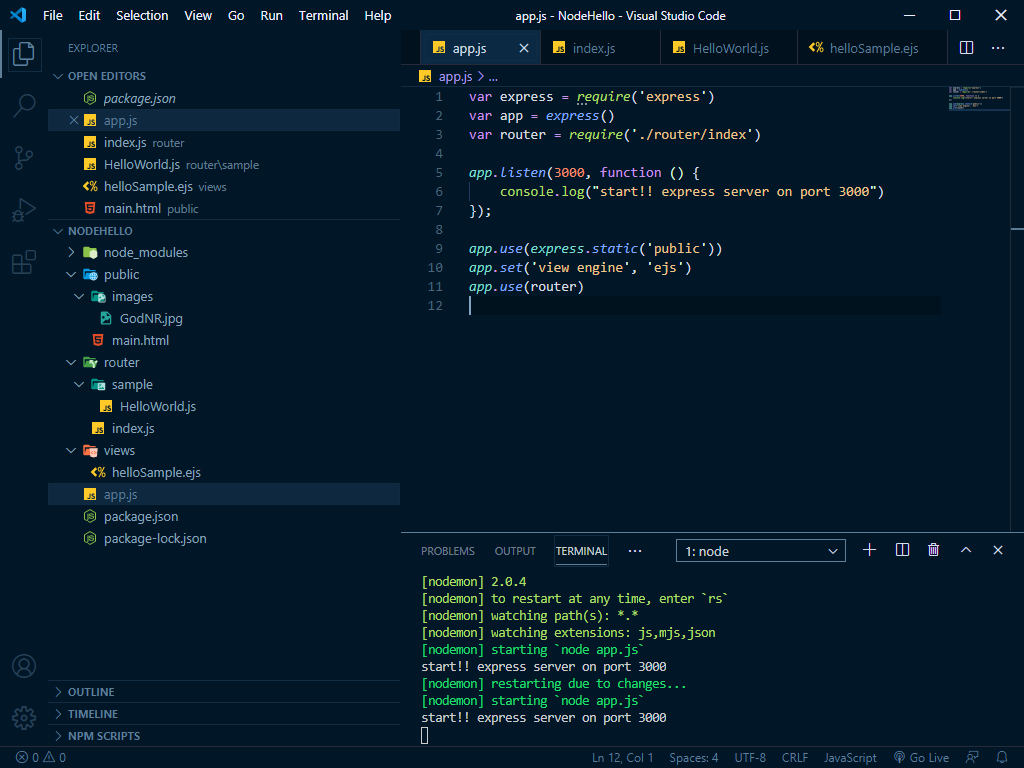Open terminal selector dropdown '1: node'
Viewport: 1024px width, 768px height.
pos(761,551)
